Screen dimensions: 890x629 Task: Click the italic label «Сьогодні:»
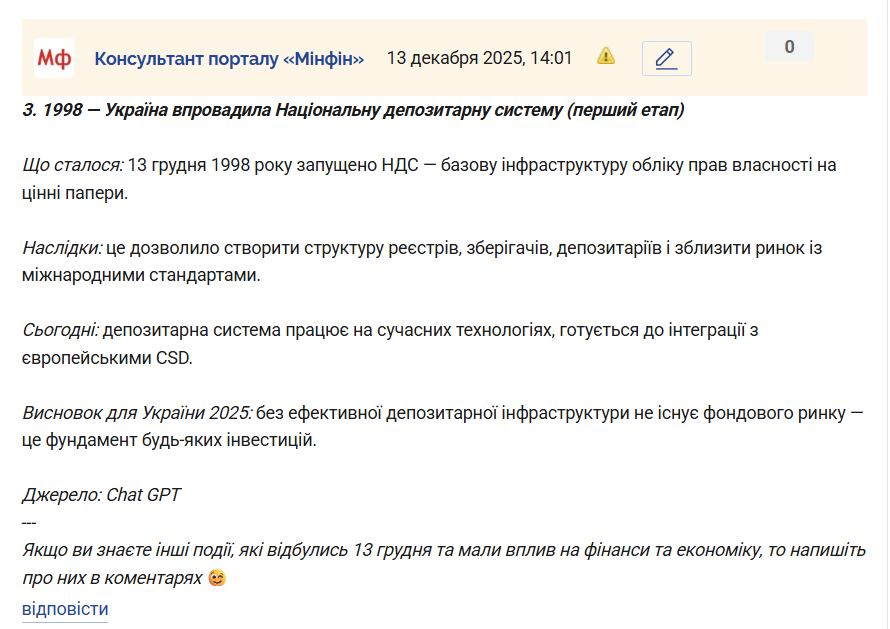tap(60, 329)
